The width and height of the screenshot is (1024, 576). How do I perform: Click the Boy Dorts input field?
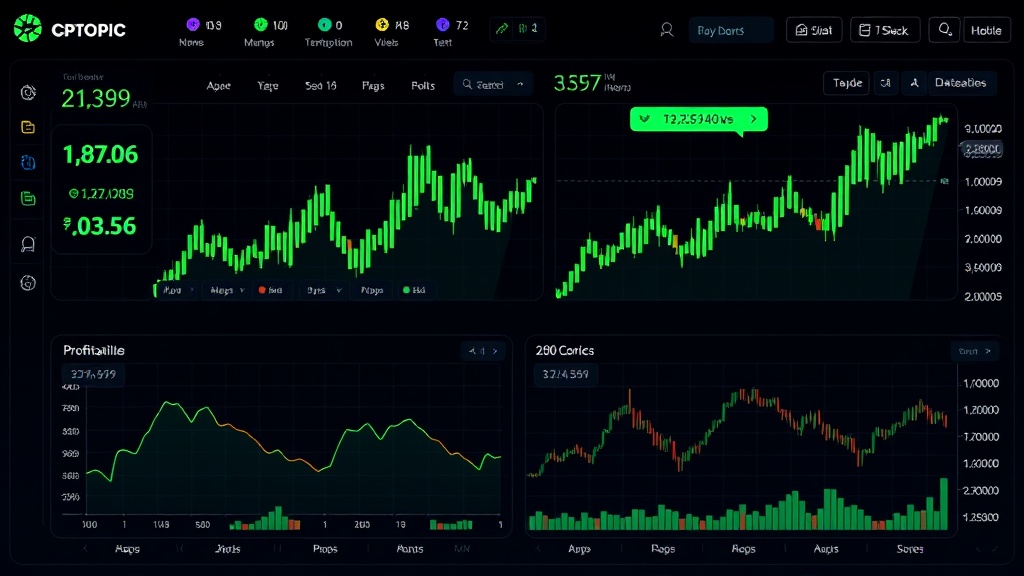coord(731,30)
